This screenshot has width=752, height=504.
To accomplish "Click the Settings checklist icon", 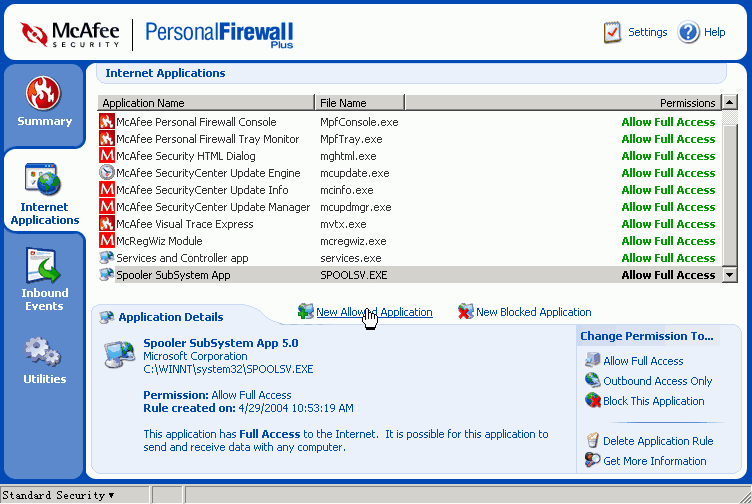I will pos(613,32).
